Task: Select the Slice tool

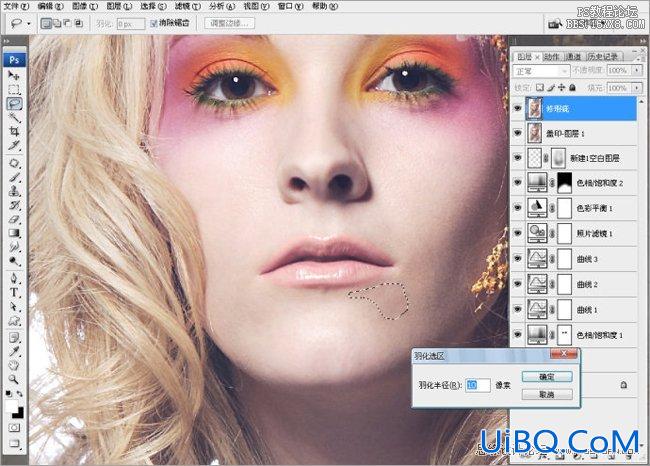Action: 14,146
